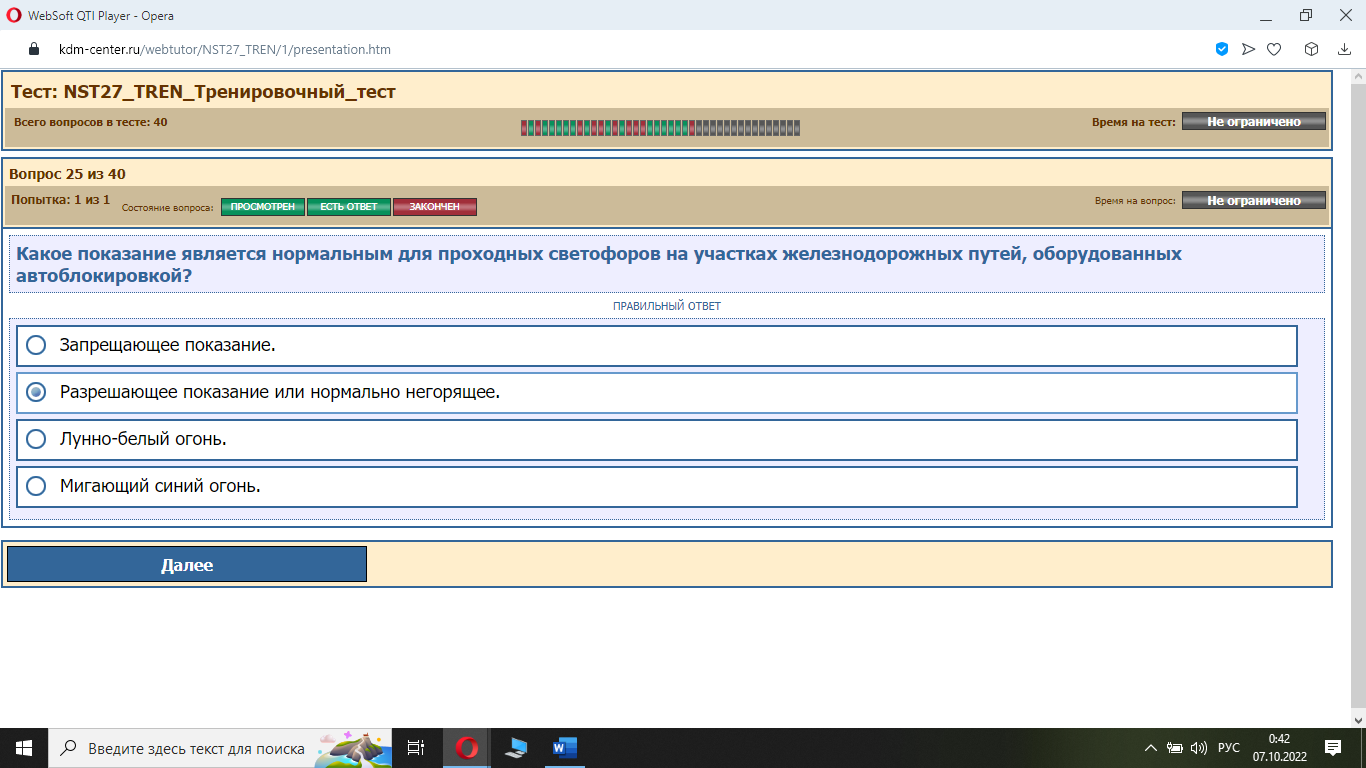The image size is (1366, 768).
Task: Click the 'Попытка: 1 из 1' text
Action: click(60, 200)
